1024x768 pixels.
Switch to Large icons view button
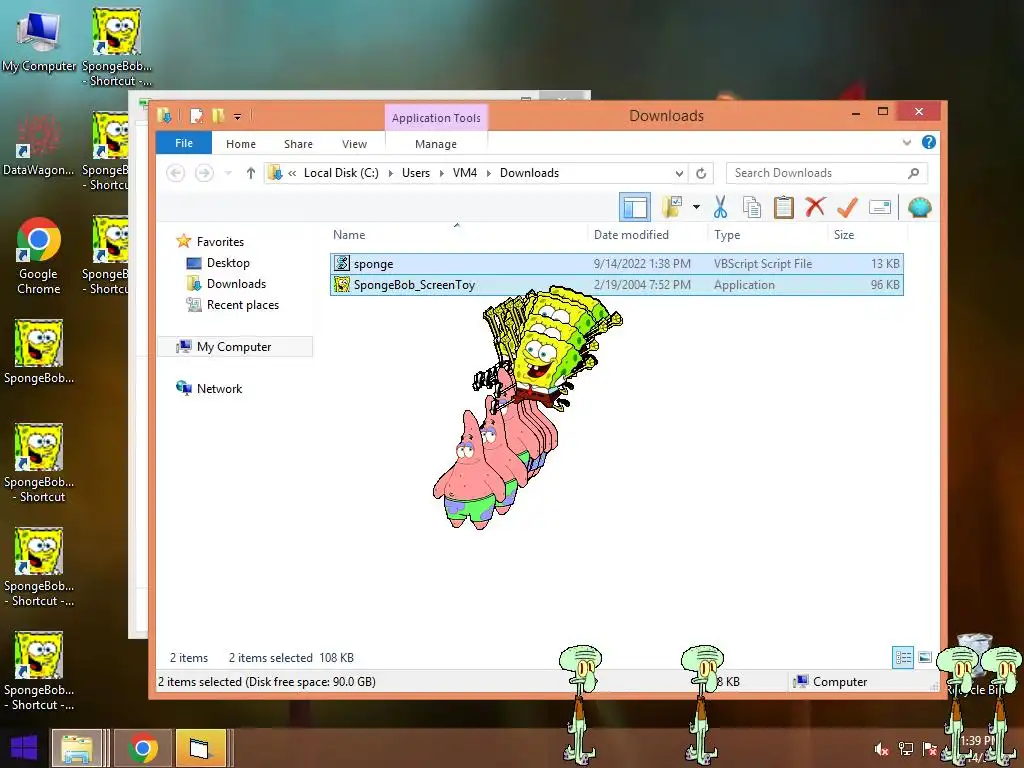click(x=925, y=658)
